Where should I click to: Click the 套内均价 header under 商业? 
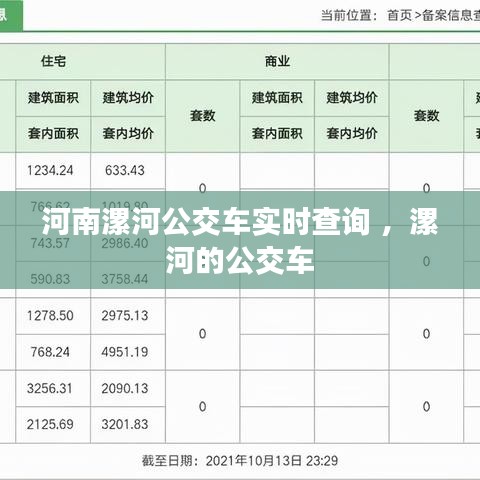click(x=352, y=134)
